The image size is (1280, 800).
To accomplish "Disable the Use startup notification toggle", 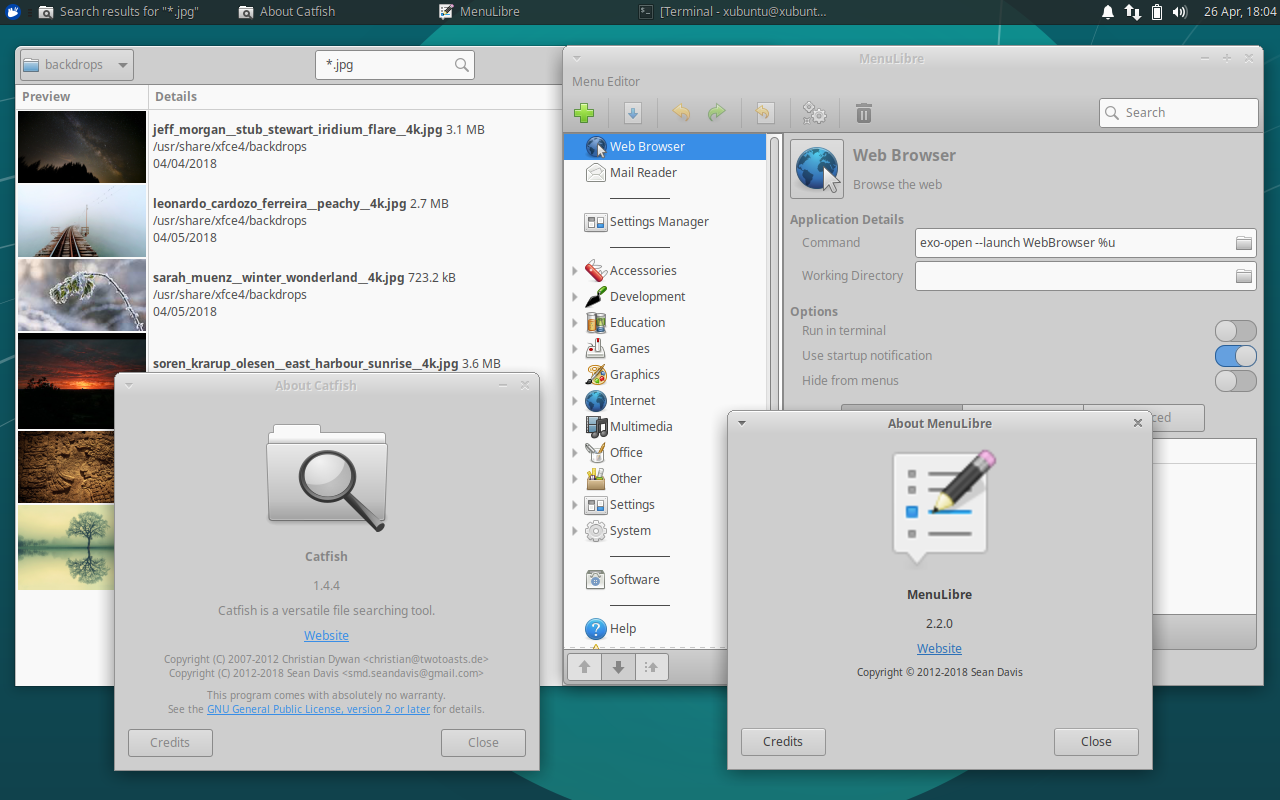I will [1235, 355].
